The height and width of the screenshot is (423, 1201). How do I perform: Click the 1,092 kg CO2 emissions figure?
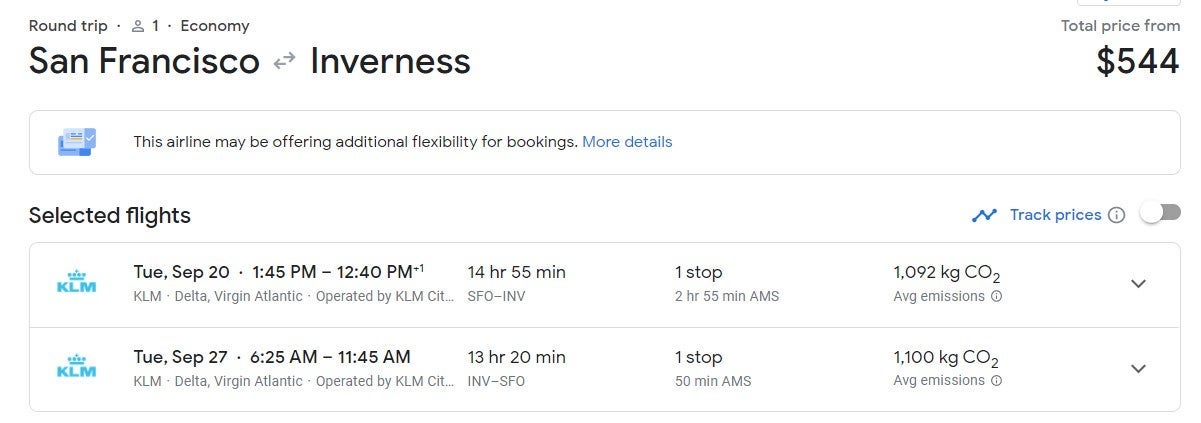coord(946,273)
